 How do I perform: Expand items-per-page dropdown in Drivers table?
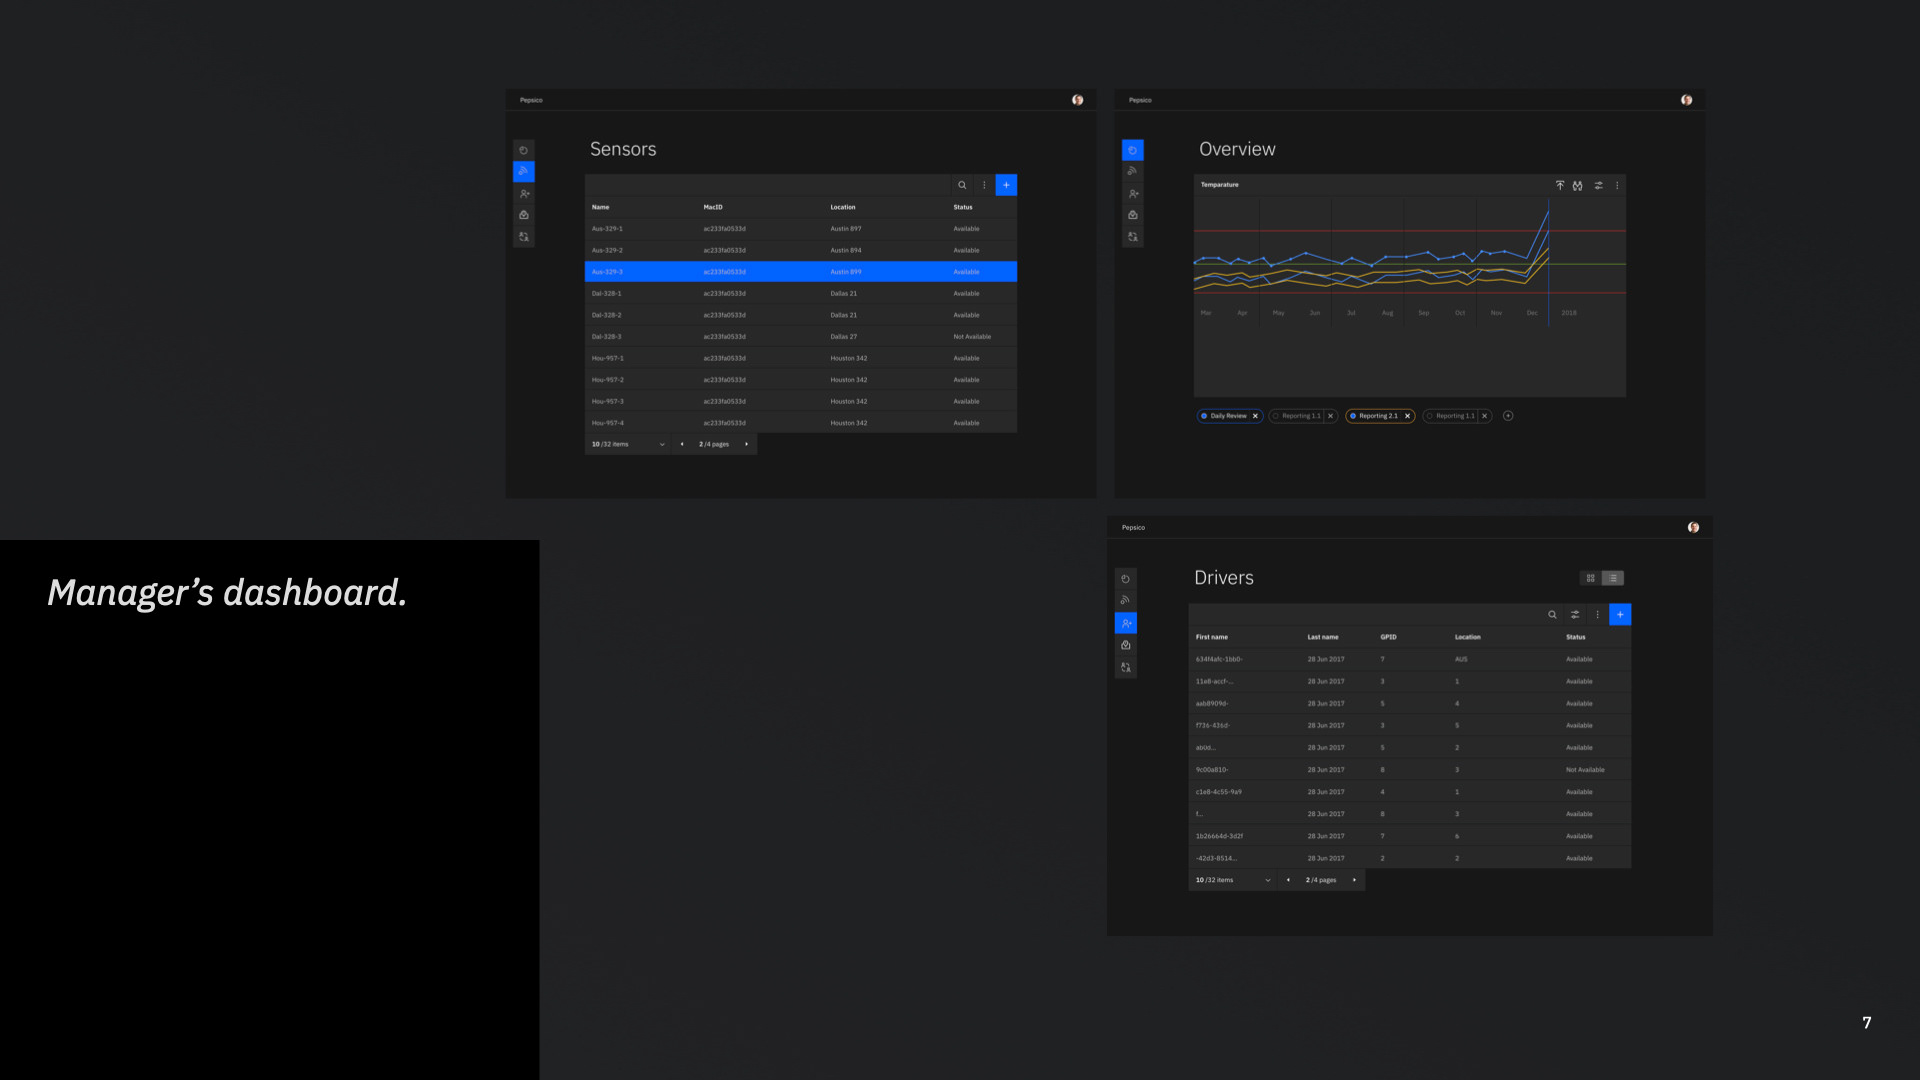pyautogui.click(x=1267, y=881)
